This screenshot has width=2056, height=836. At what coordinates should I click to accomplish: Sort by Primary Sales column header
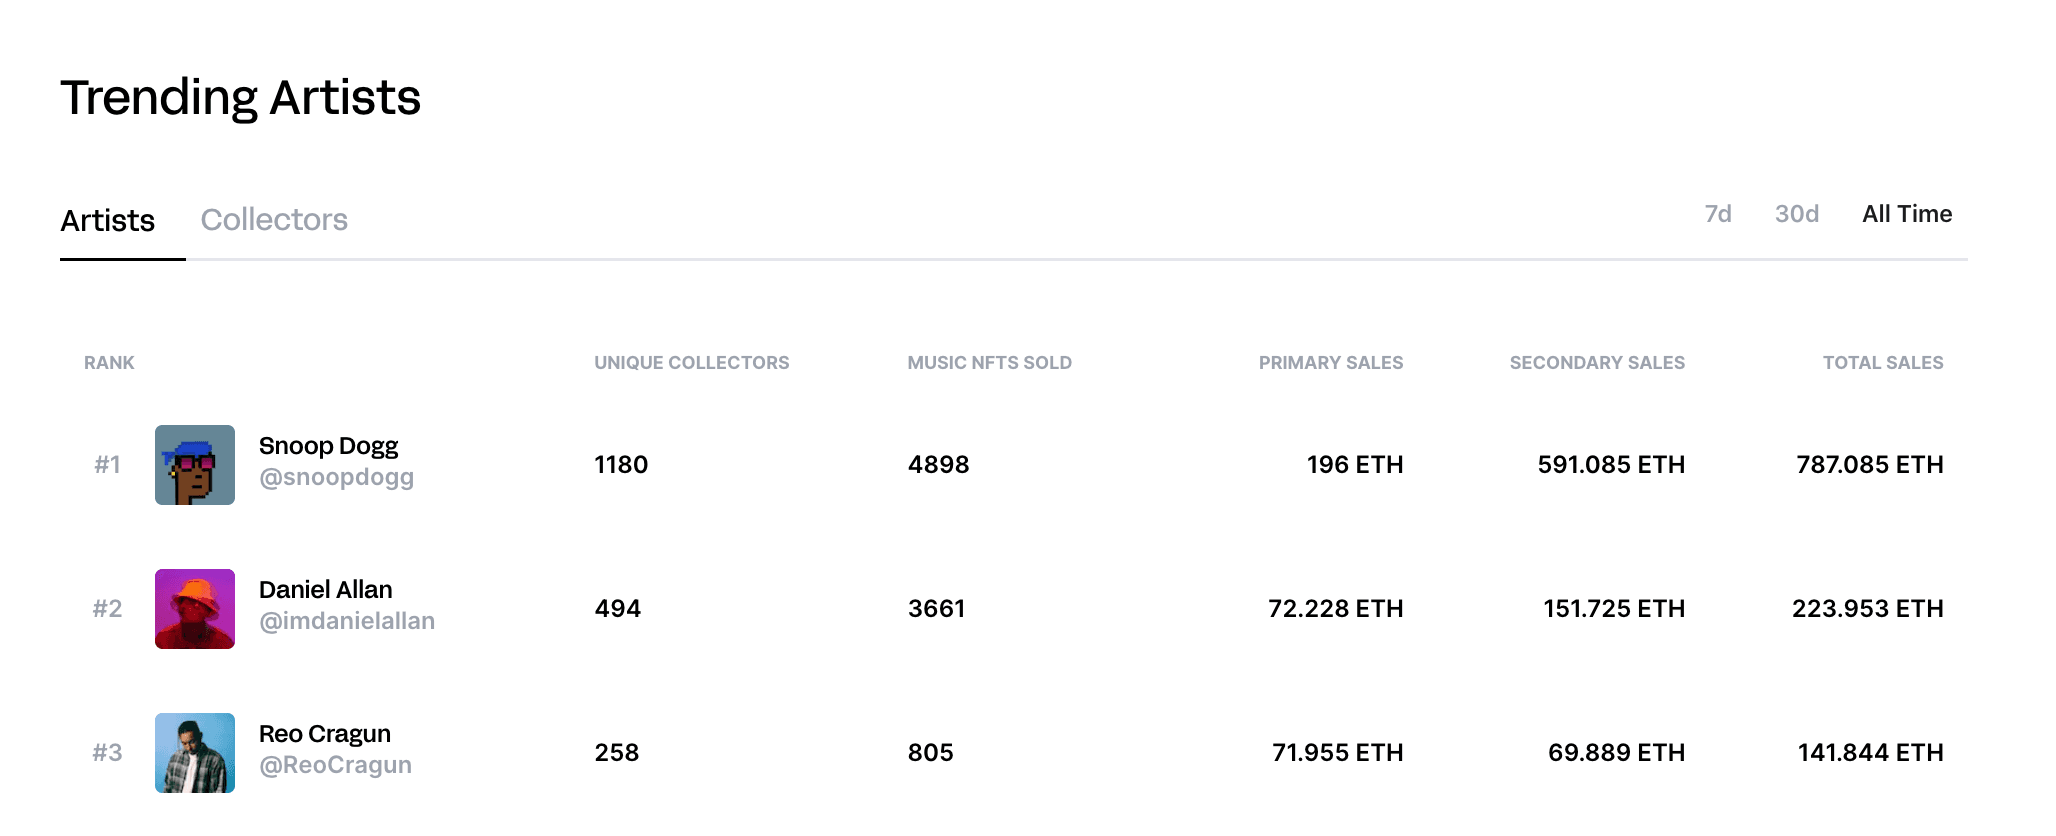1331,363
